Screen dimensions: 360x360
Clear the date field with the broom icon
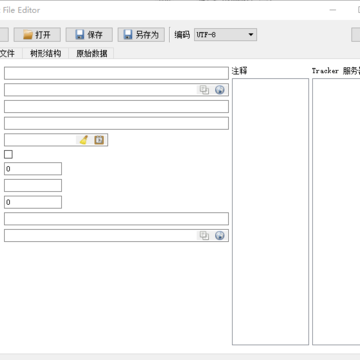pos(84,140)
